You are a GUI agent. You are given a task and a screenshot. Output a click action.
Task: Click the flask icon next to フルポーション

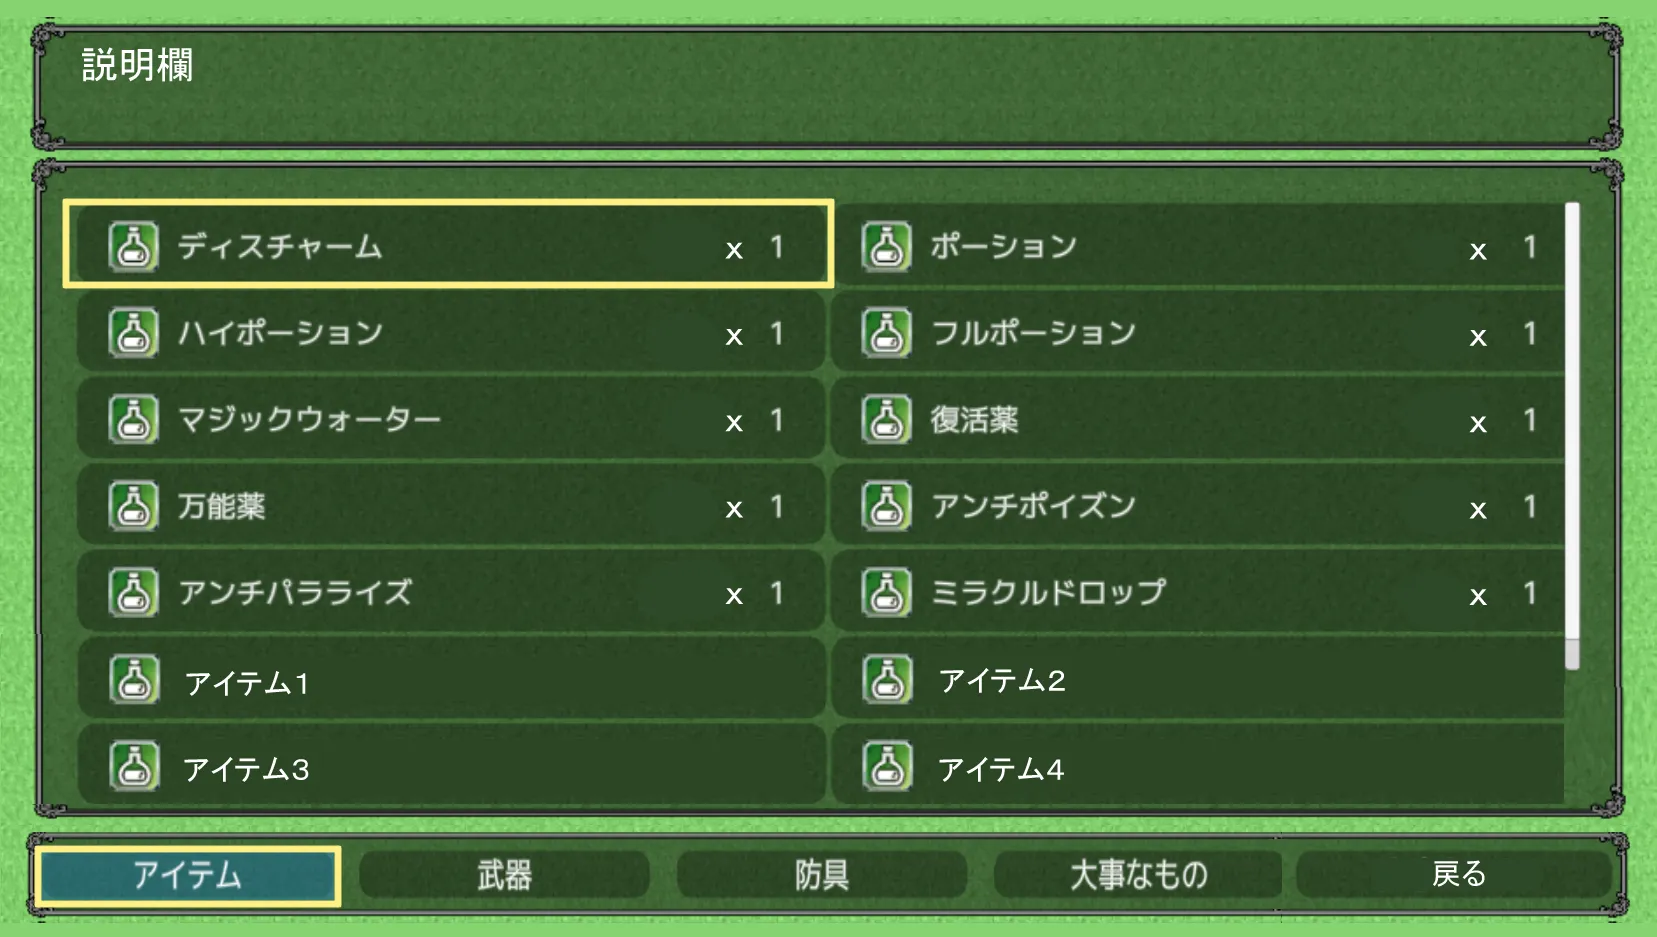tap(886, 333)
